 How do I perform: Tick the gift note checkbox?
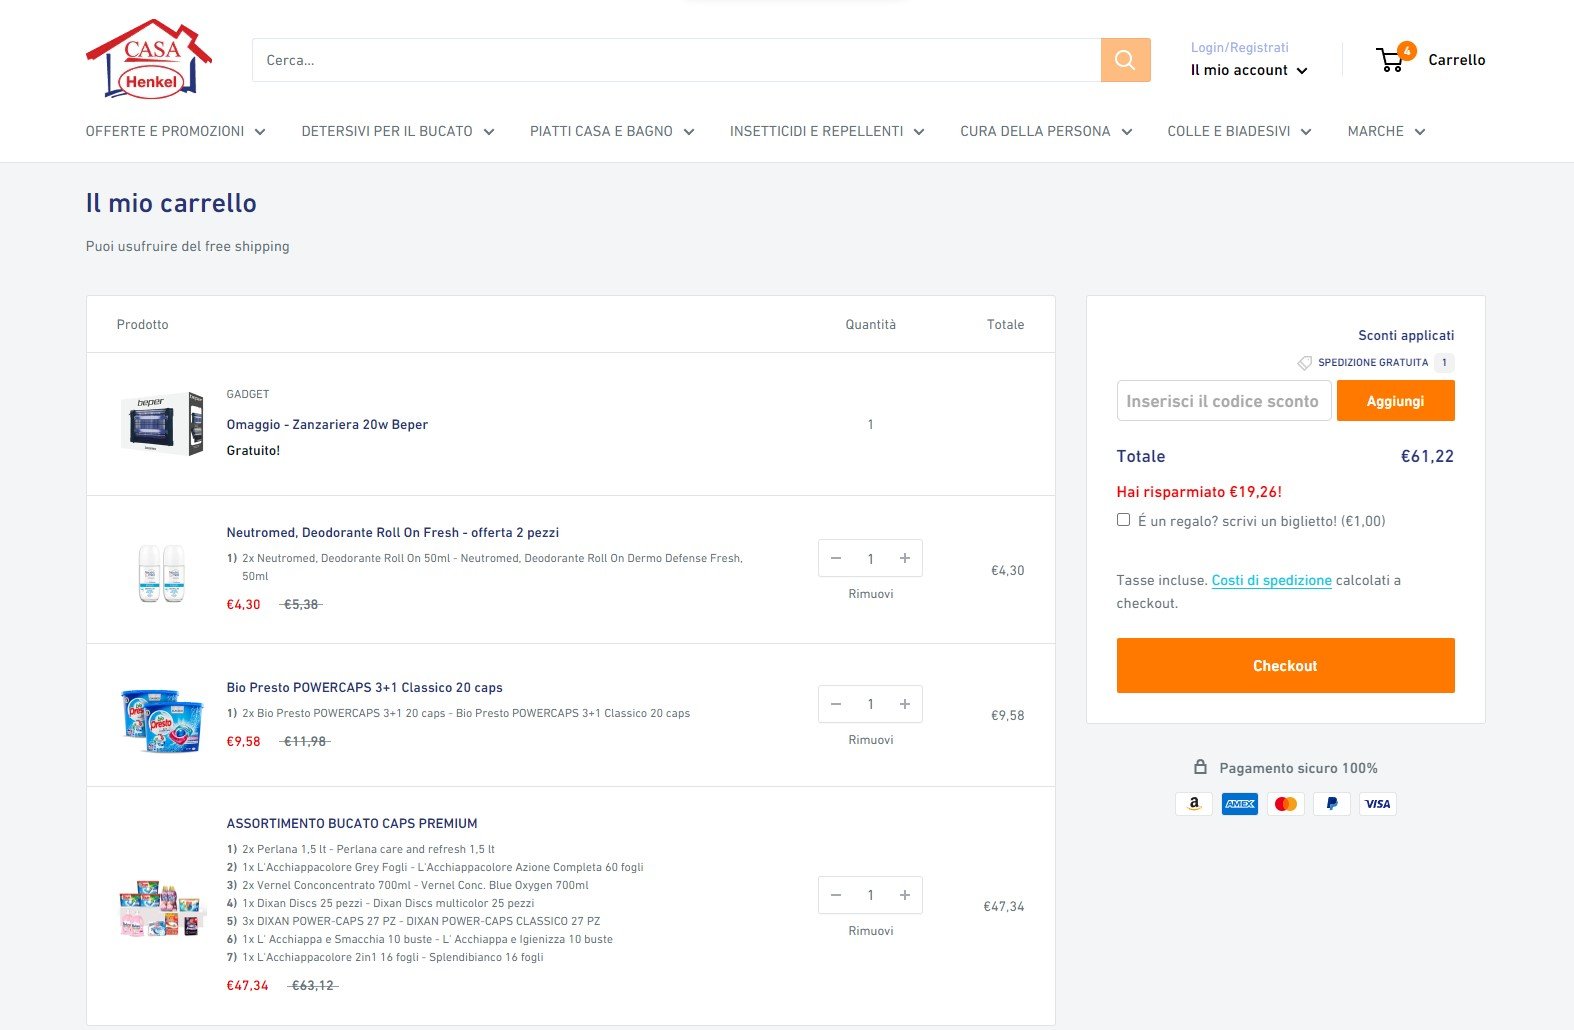(1123, 520)
